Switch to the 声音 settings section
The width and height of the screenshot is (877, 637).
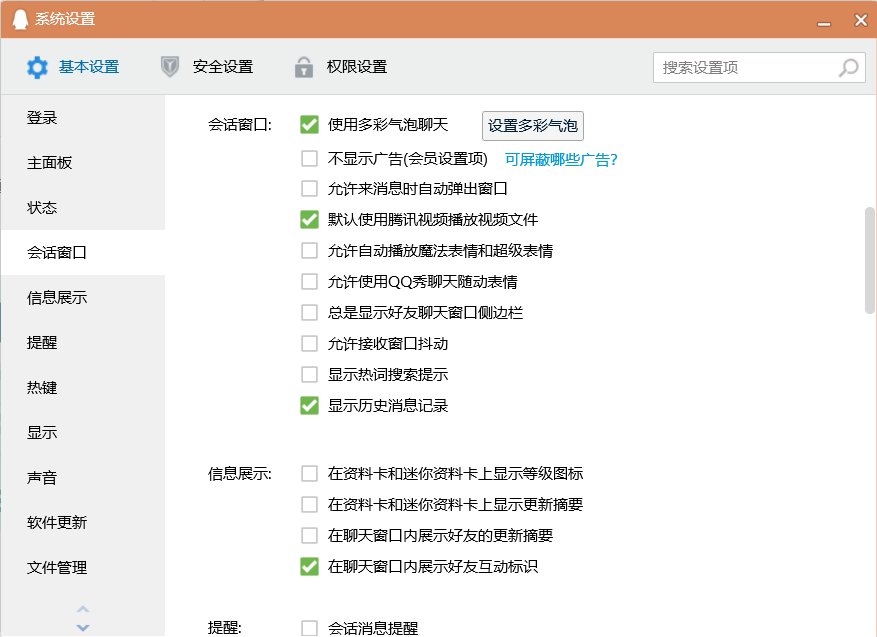41,477
